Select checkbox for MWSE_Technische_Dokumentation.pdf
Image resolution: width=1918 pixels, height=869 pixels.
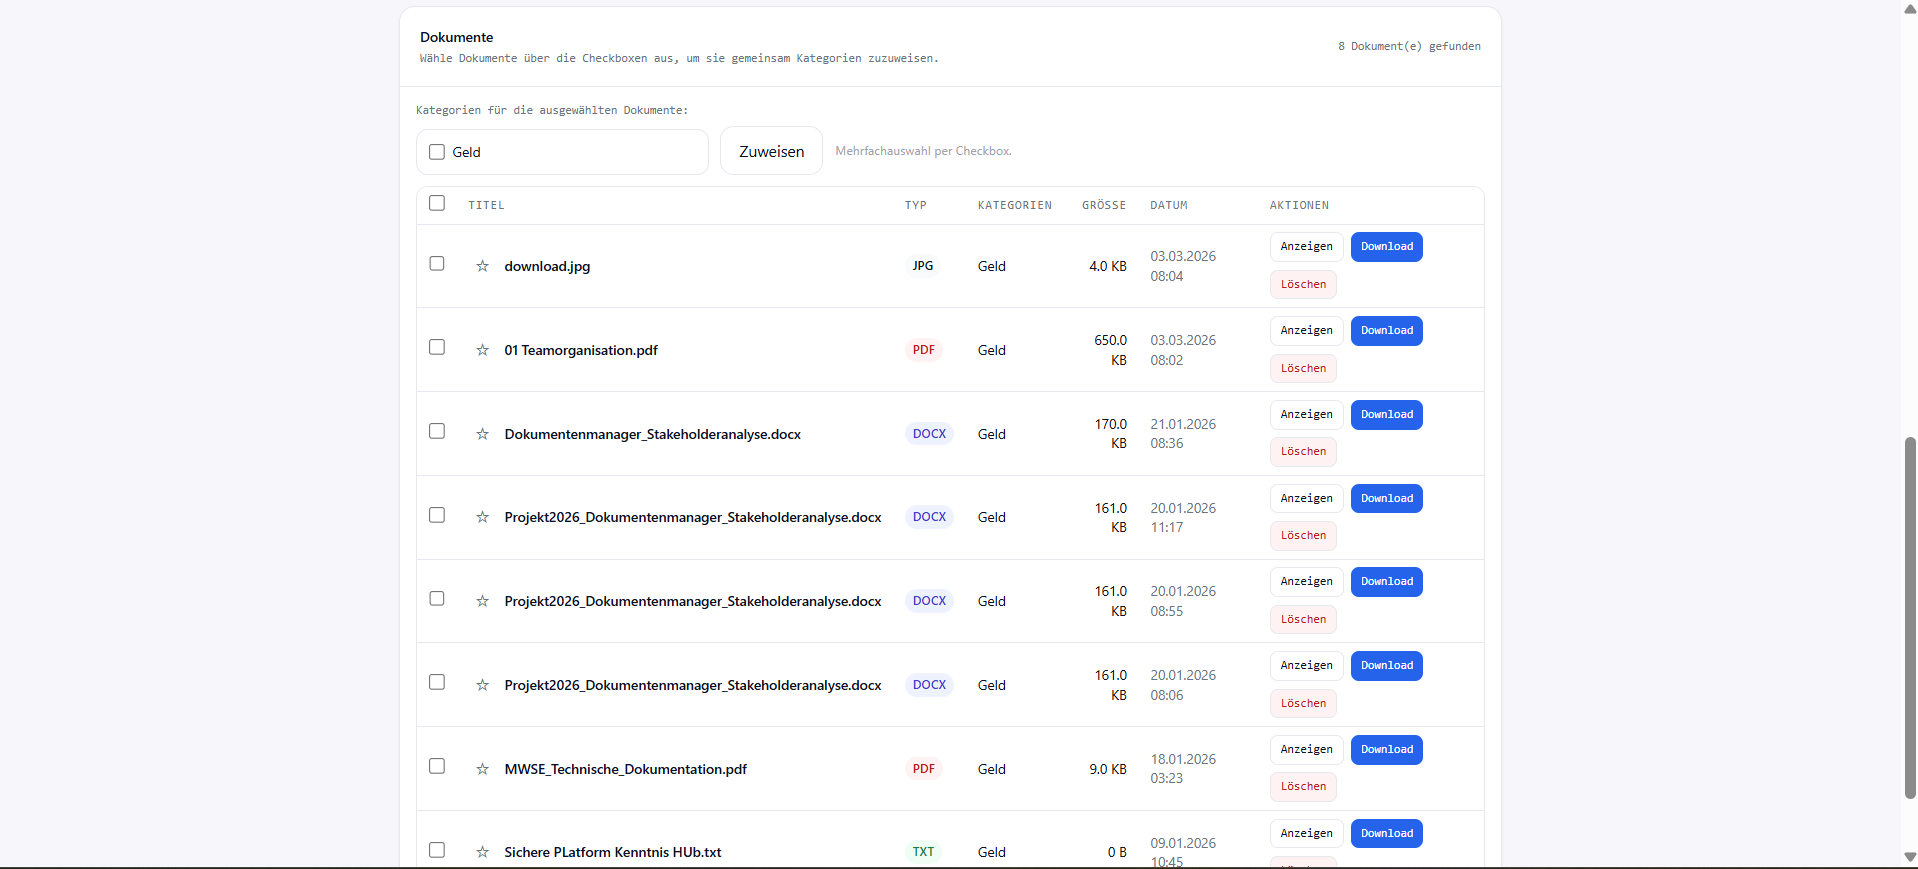point(437,766)
